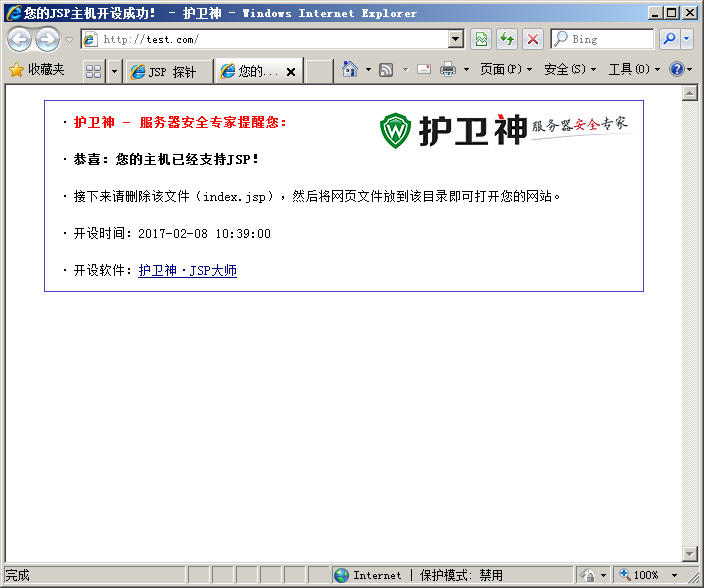Expand the privacy icon dropdown arrow
The height and width of the screenshot is (588, 704).
click(x=603, y=575)
